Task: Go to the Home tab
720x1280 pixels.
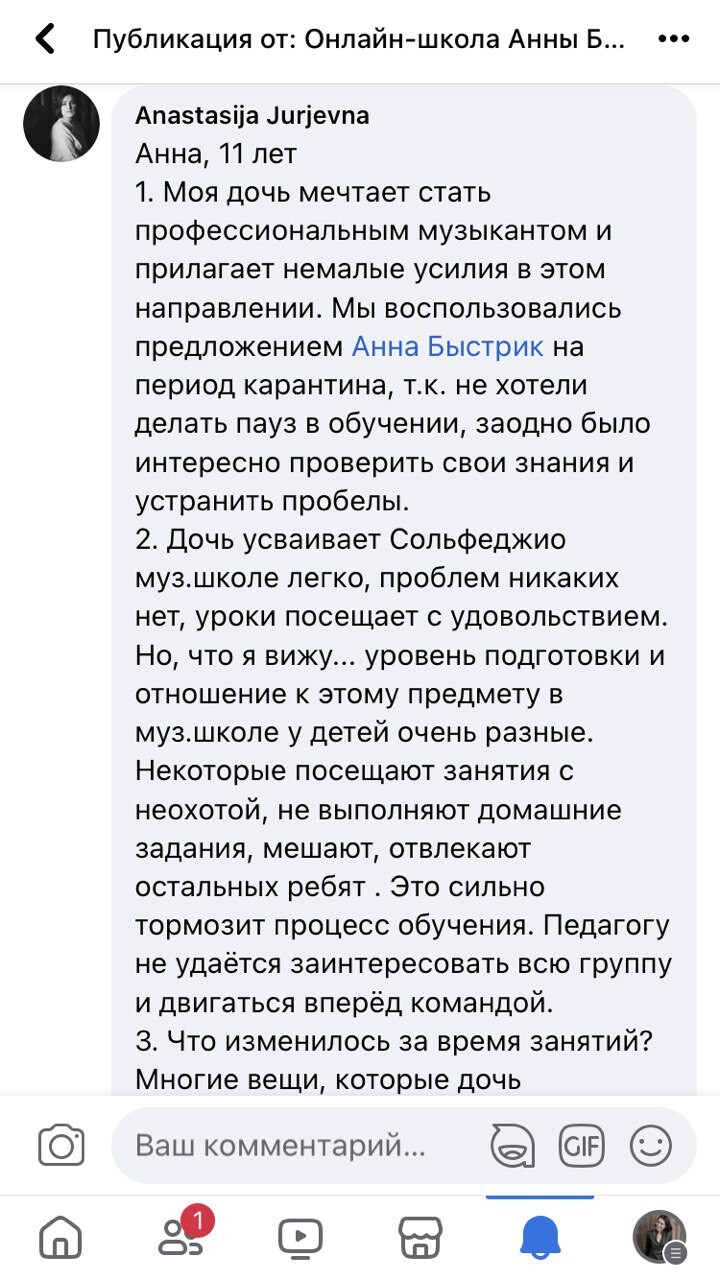Action: coord(61,1238)
